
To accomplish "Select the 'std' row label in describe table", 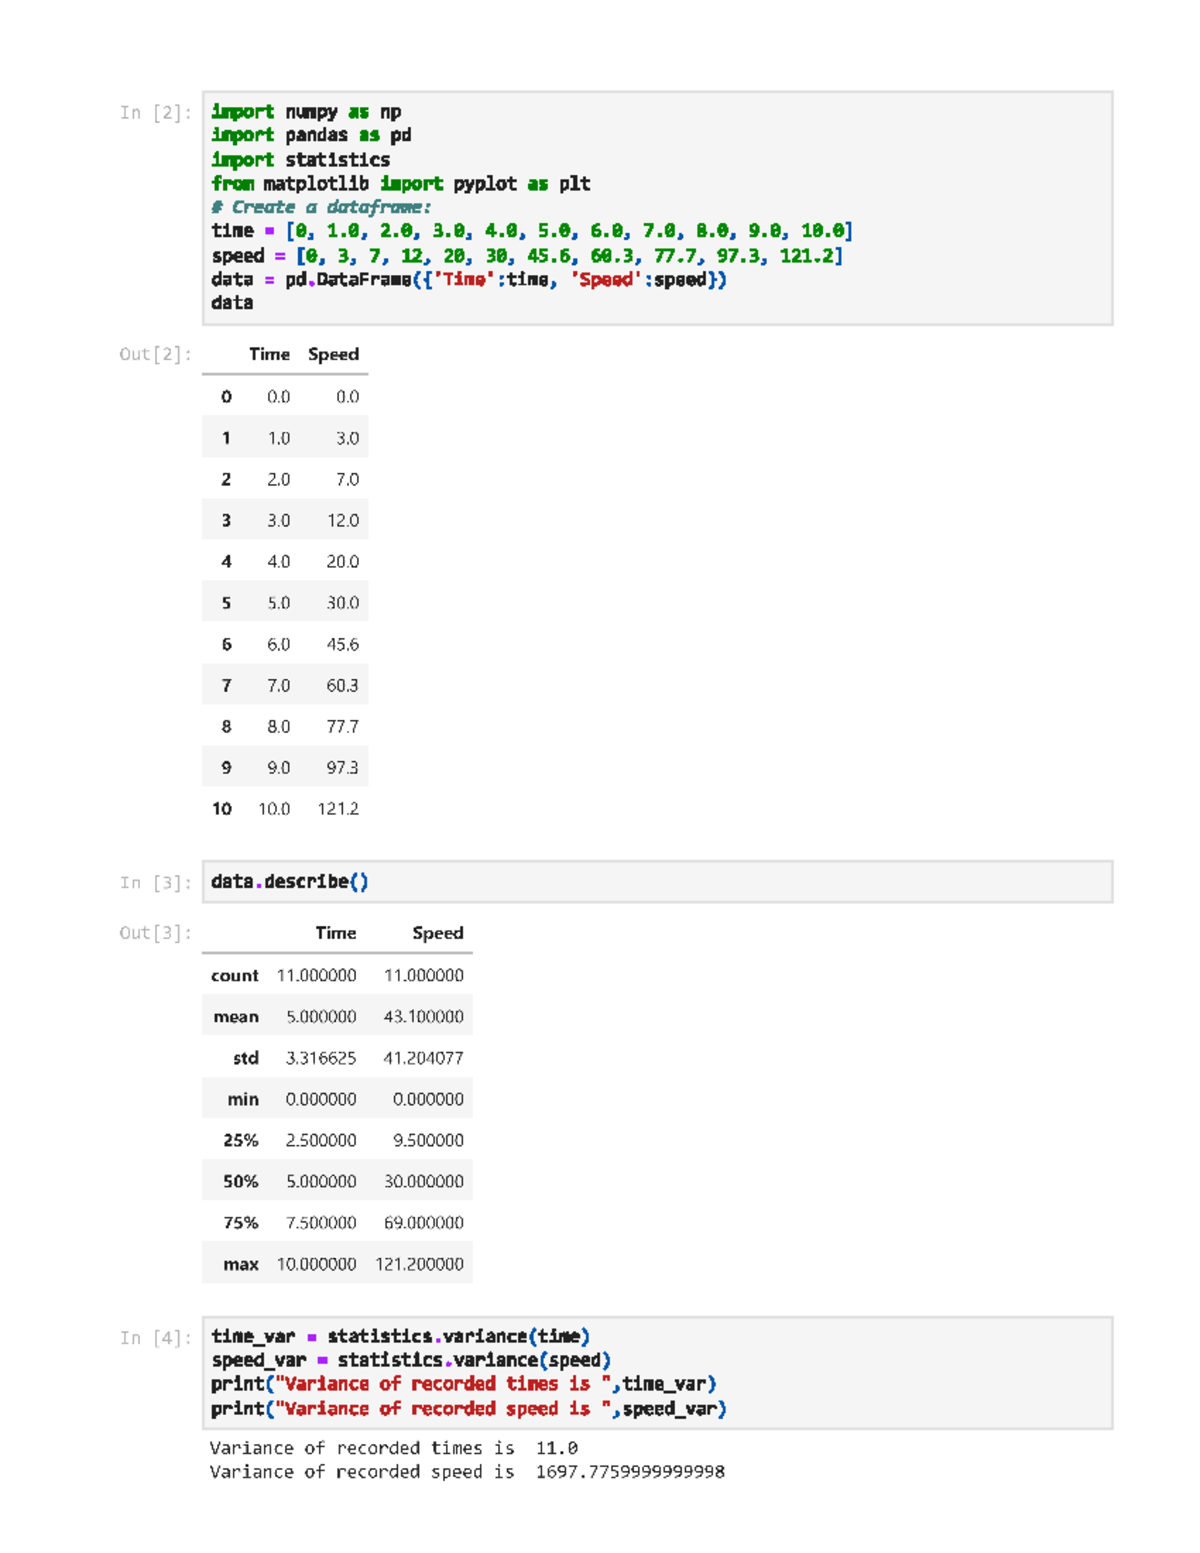I will (x=246, y=1058).
